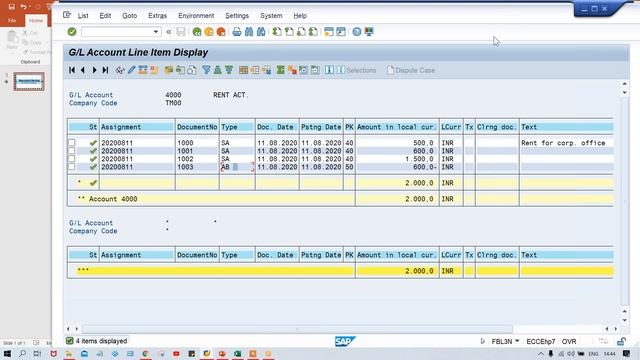
Task: Click the Save diskette icon
Action: [x=181, y=31]
